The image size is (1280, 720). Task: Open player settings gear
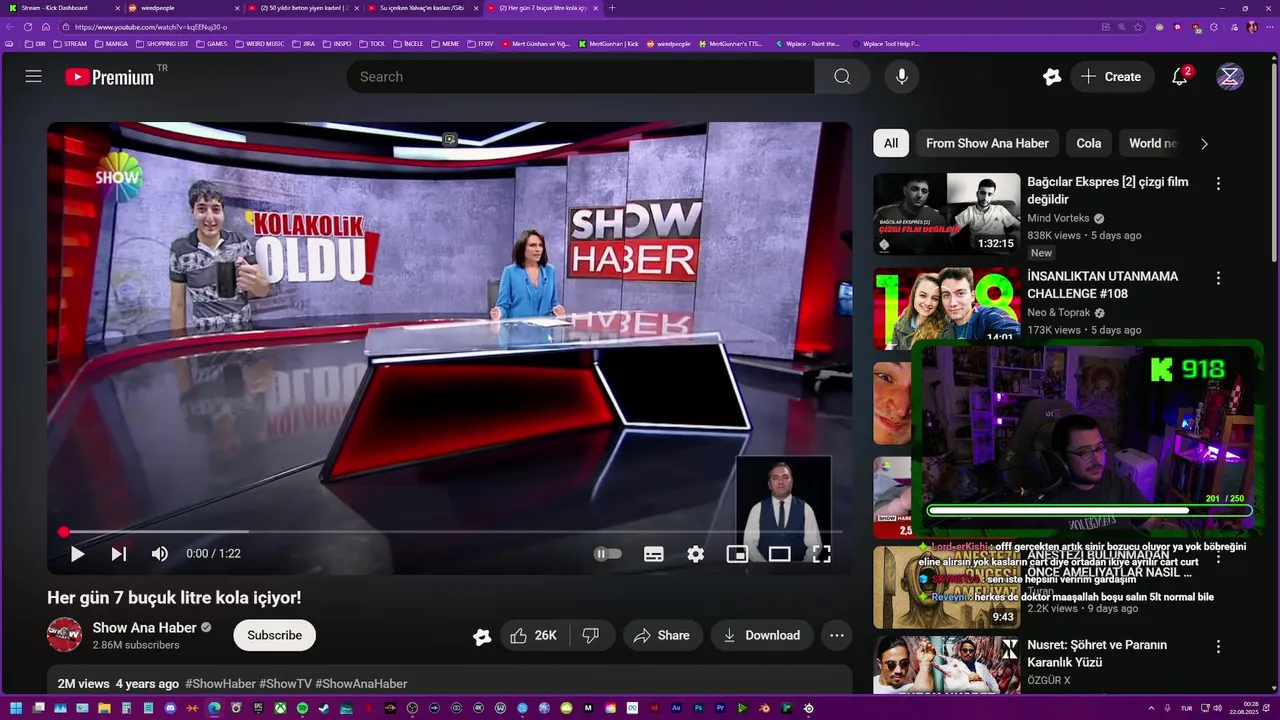pyautogui.click(x=696, y=554)
